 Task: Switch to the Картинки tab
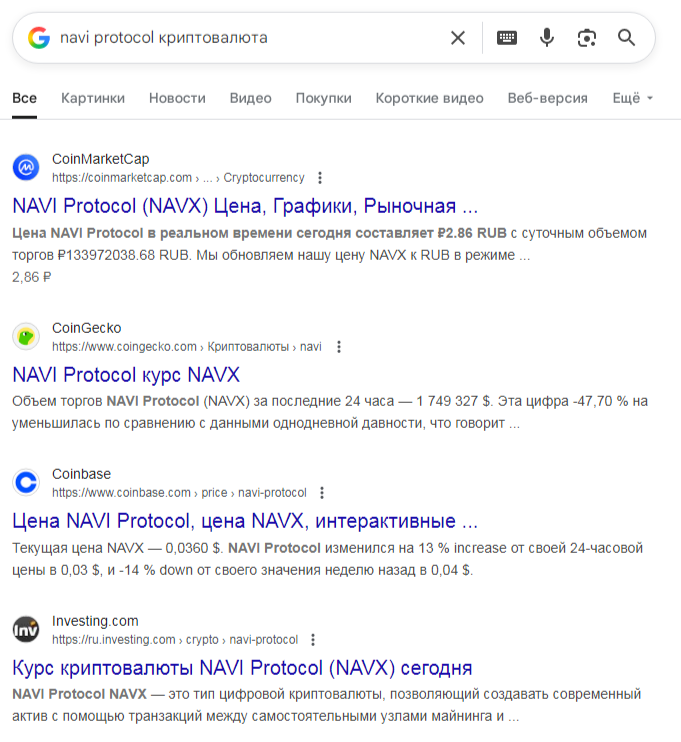93,98
